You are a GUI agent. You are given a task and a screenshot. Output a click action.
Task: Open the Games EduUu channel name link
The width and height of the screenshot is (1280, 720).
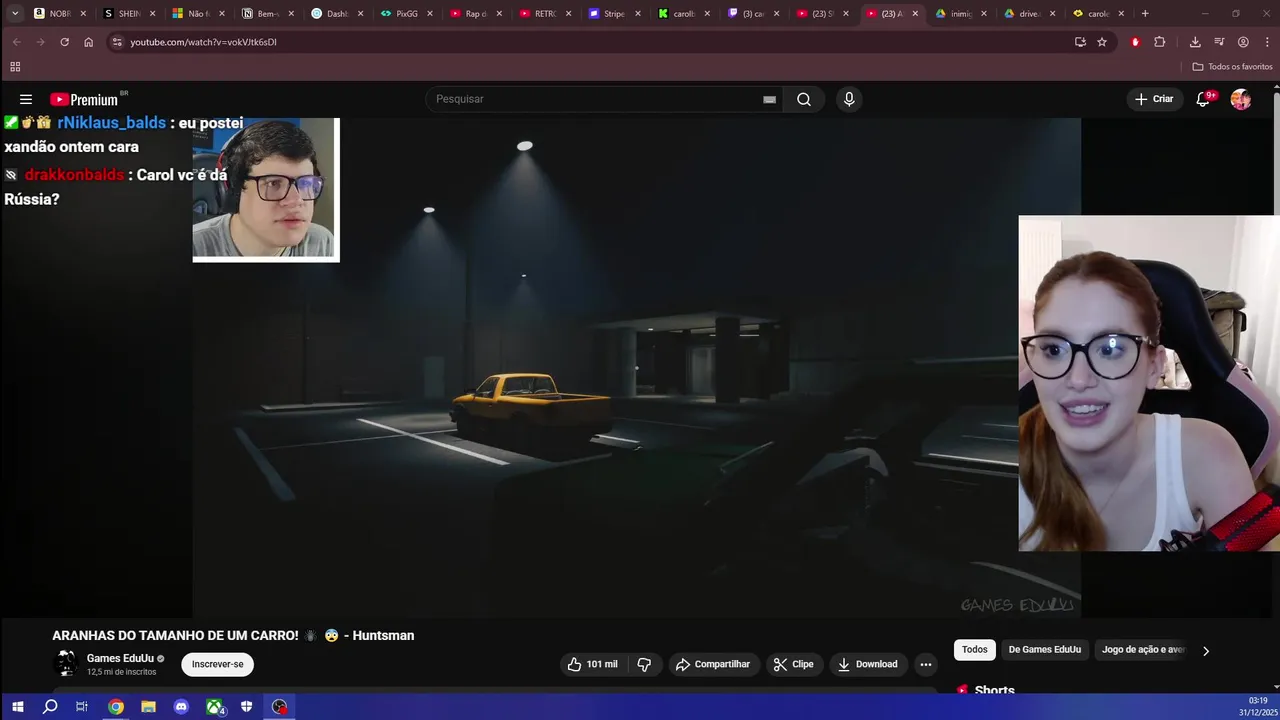pos(120,658)
